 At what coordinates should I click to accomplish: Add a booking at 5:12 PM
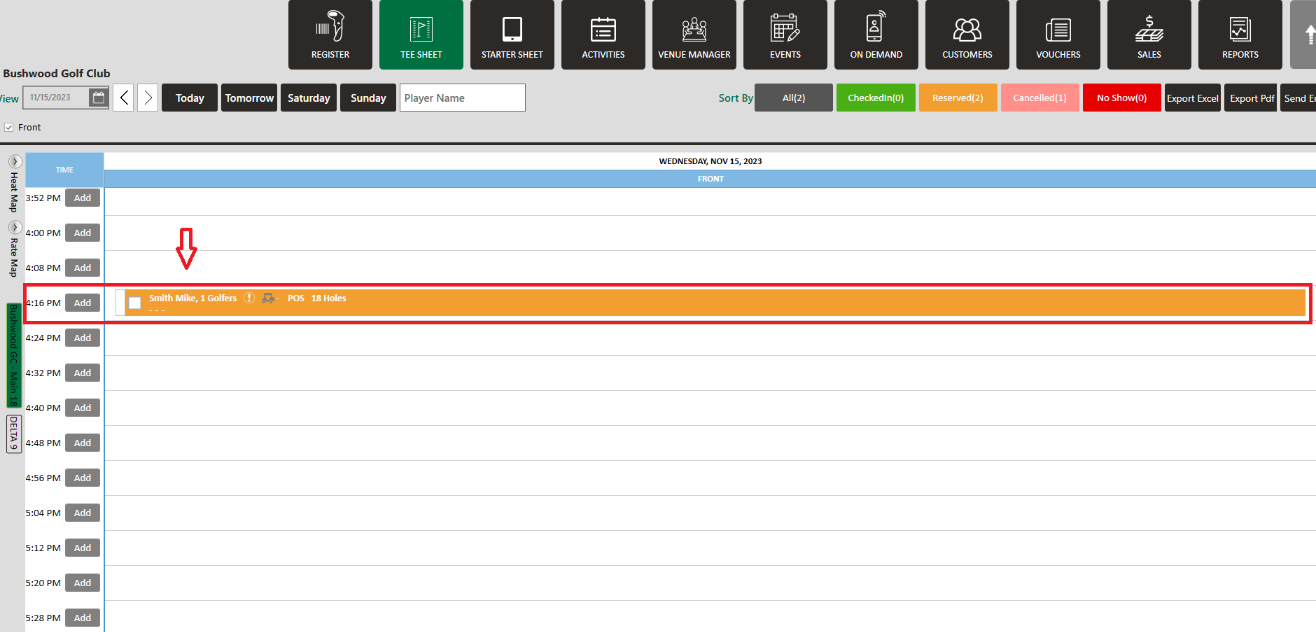click(82, 548)
